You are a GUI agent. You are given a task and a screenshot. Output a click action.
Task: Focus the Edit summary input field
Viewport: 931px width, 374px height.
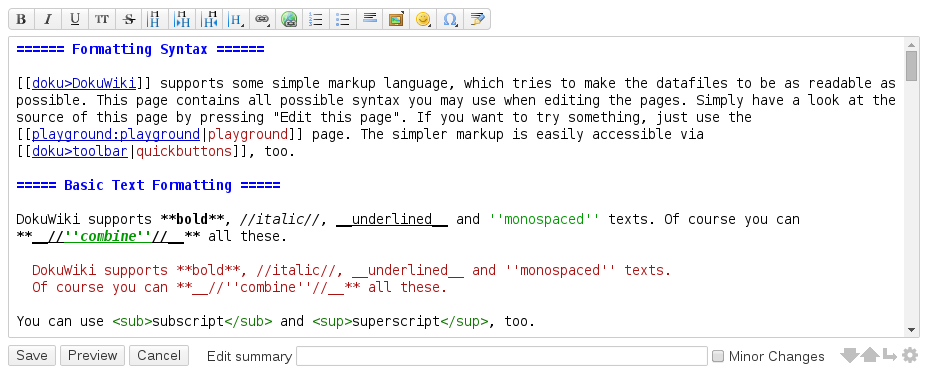pos(502,356)
